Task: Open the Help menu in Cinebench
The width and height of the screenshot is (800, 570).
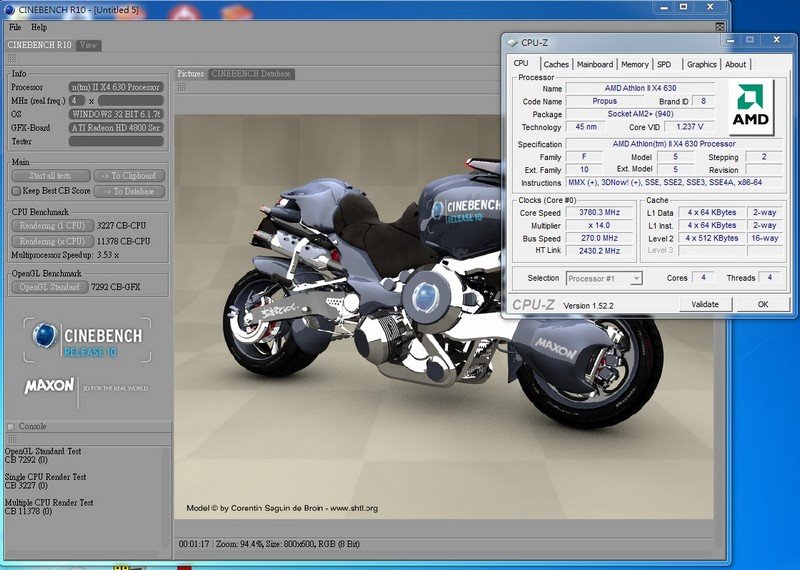Action: click(38, 28)
